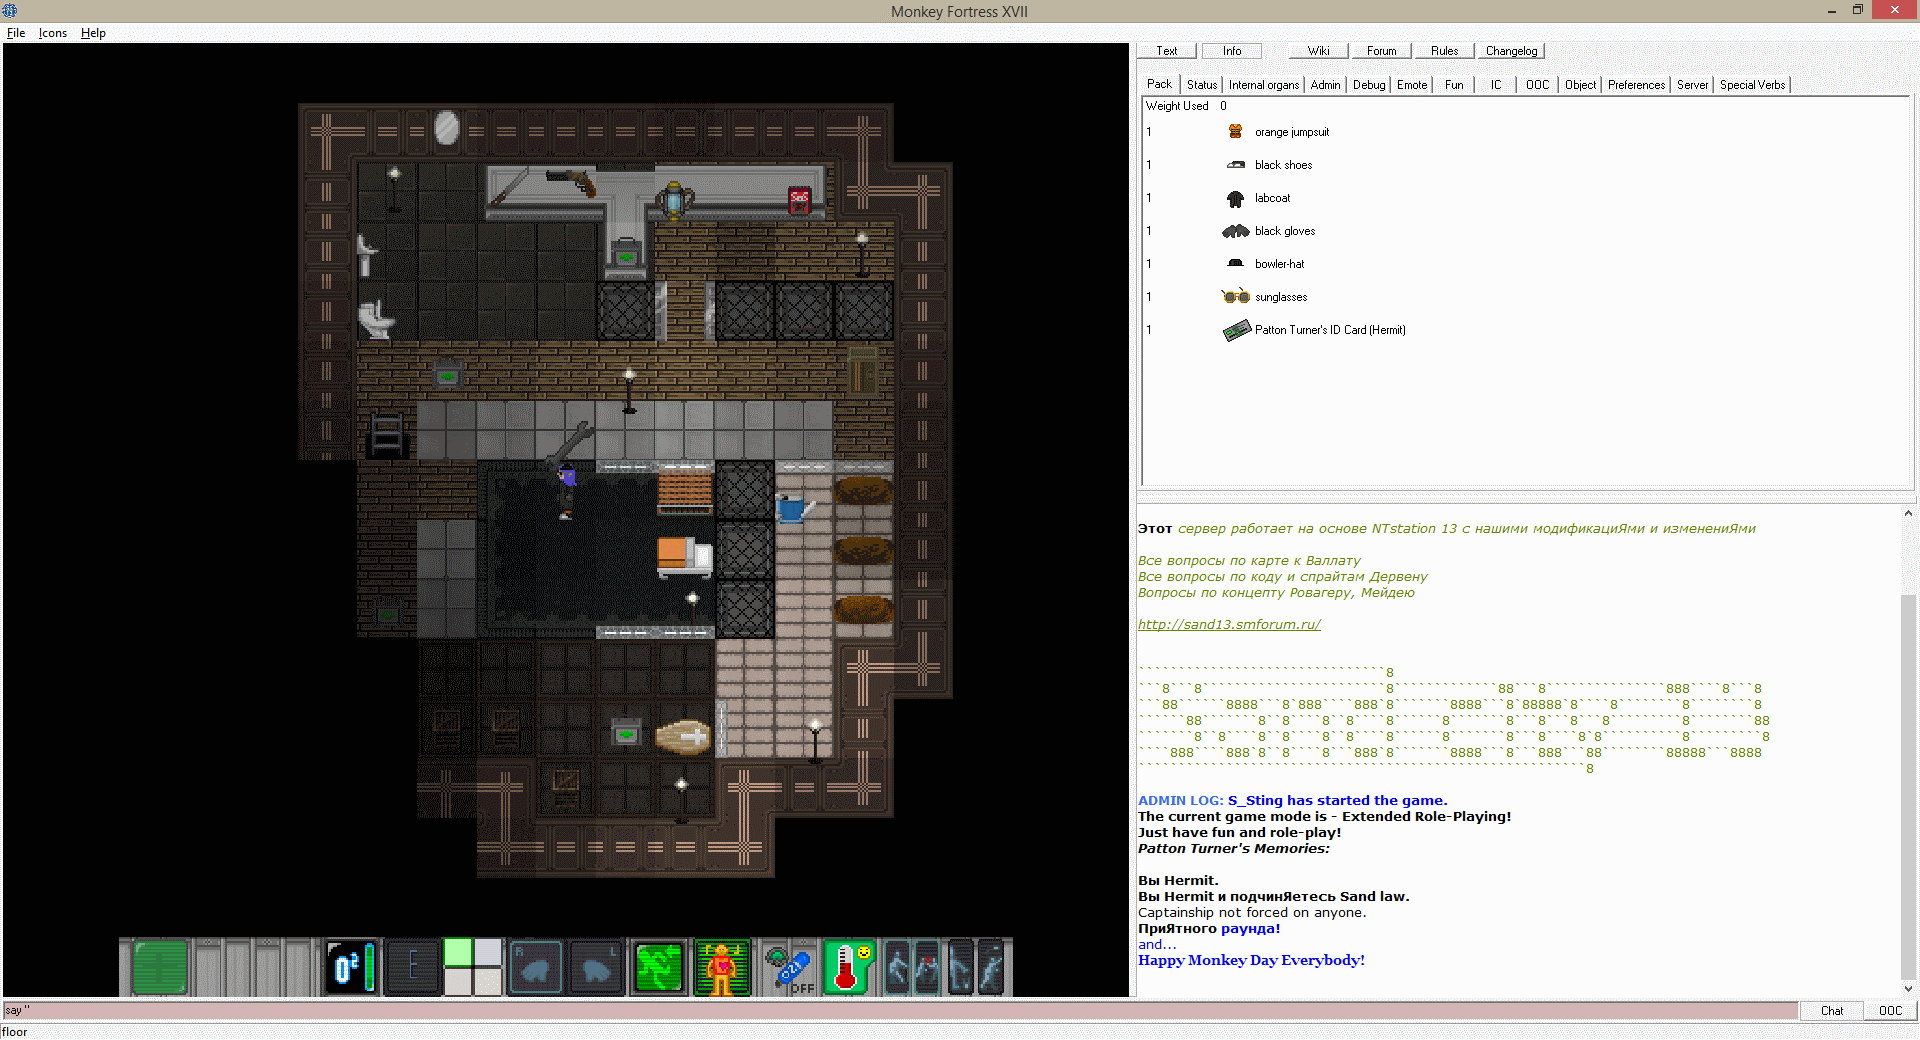The image size is (1920, 1040).
Task: Pick up the knife on the table
Action: [x=510, y=187]
